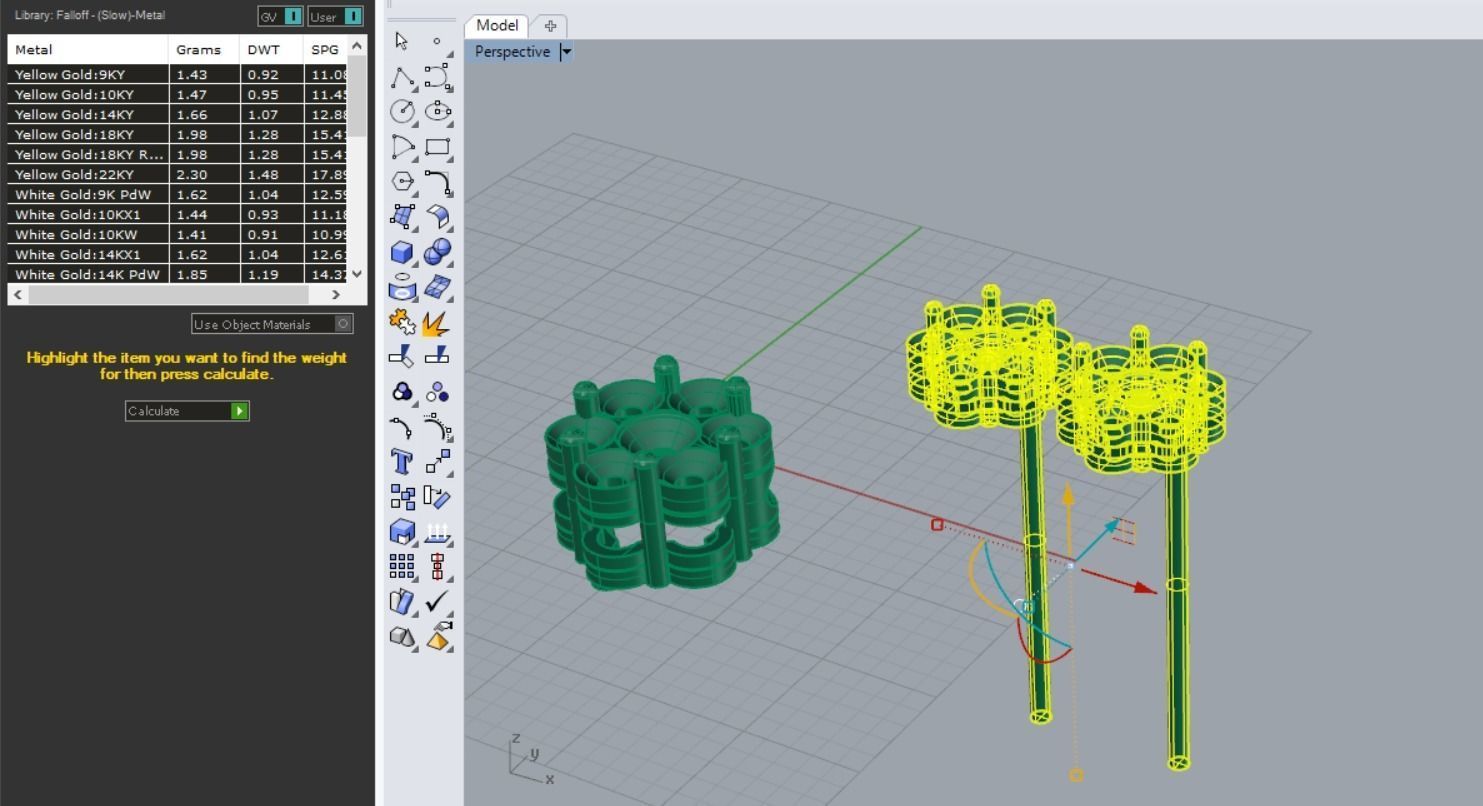The width and height of the screenshot is (1483, 806).
Task: Open the Mesh from surface tool
Action: 437,287
